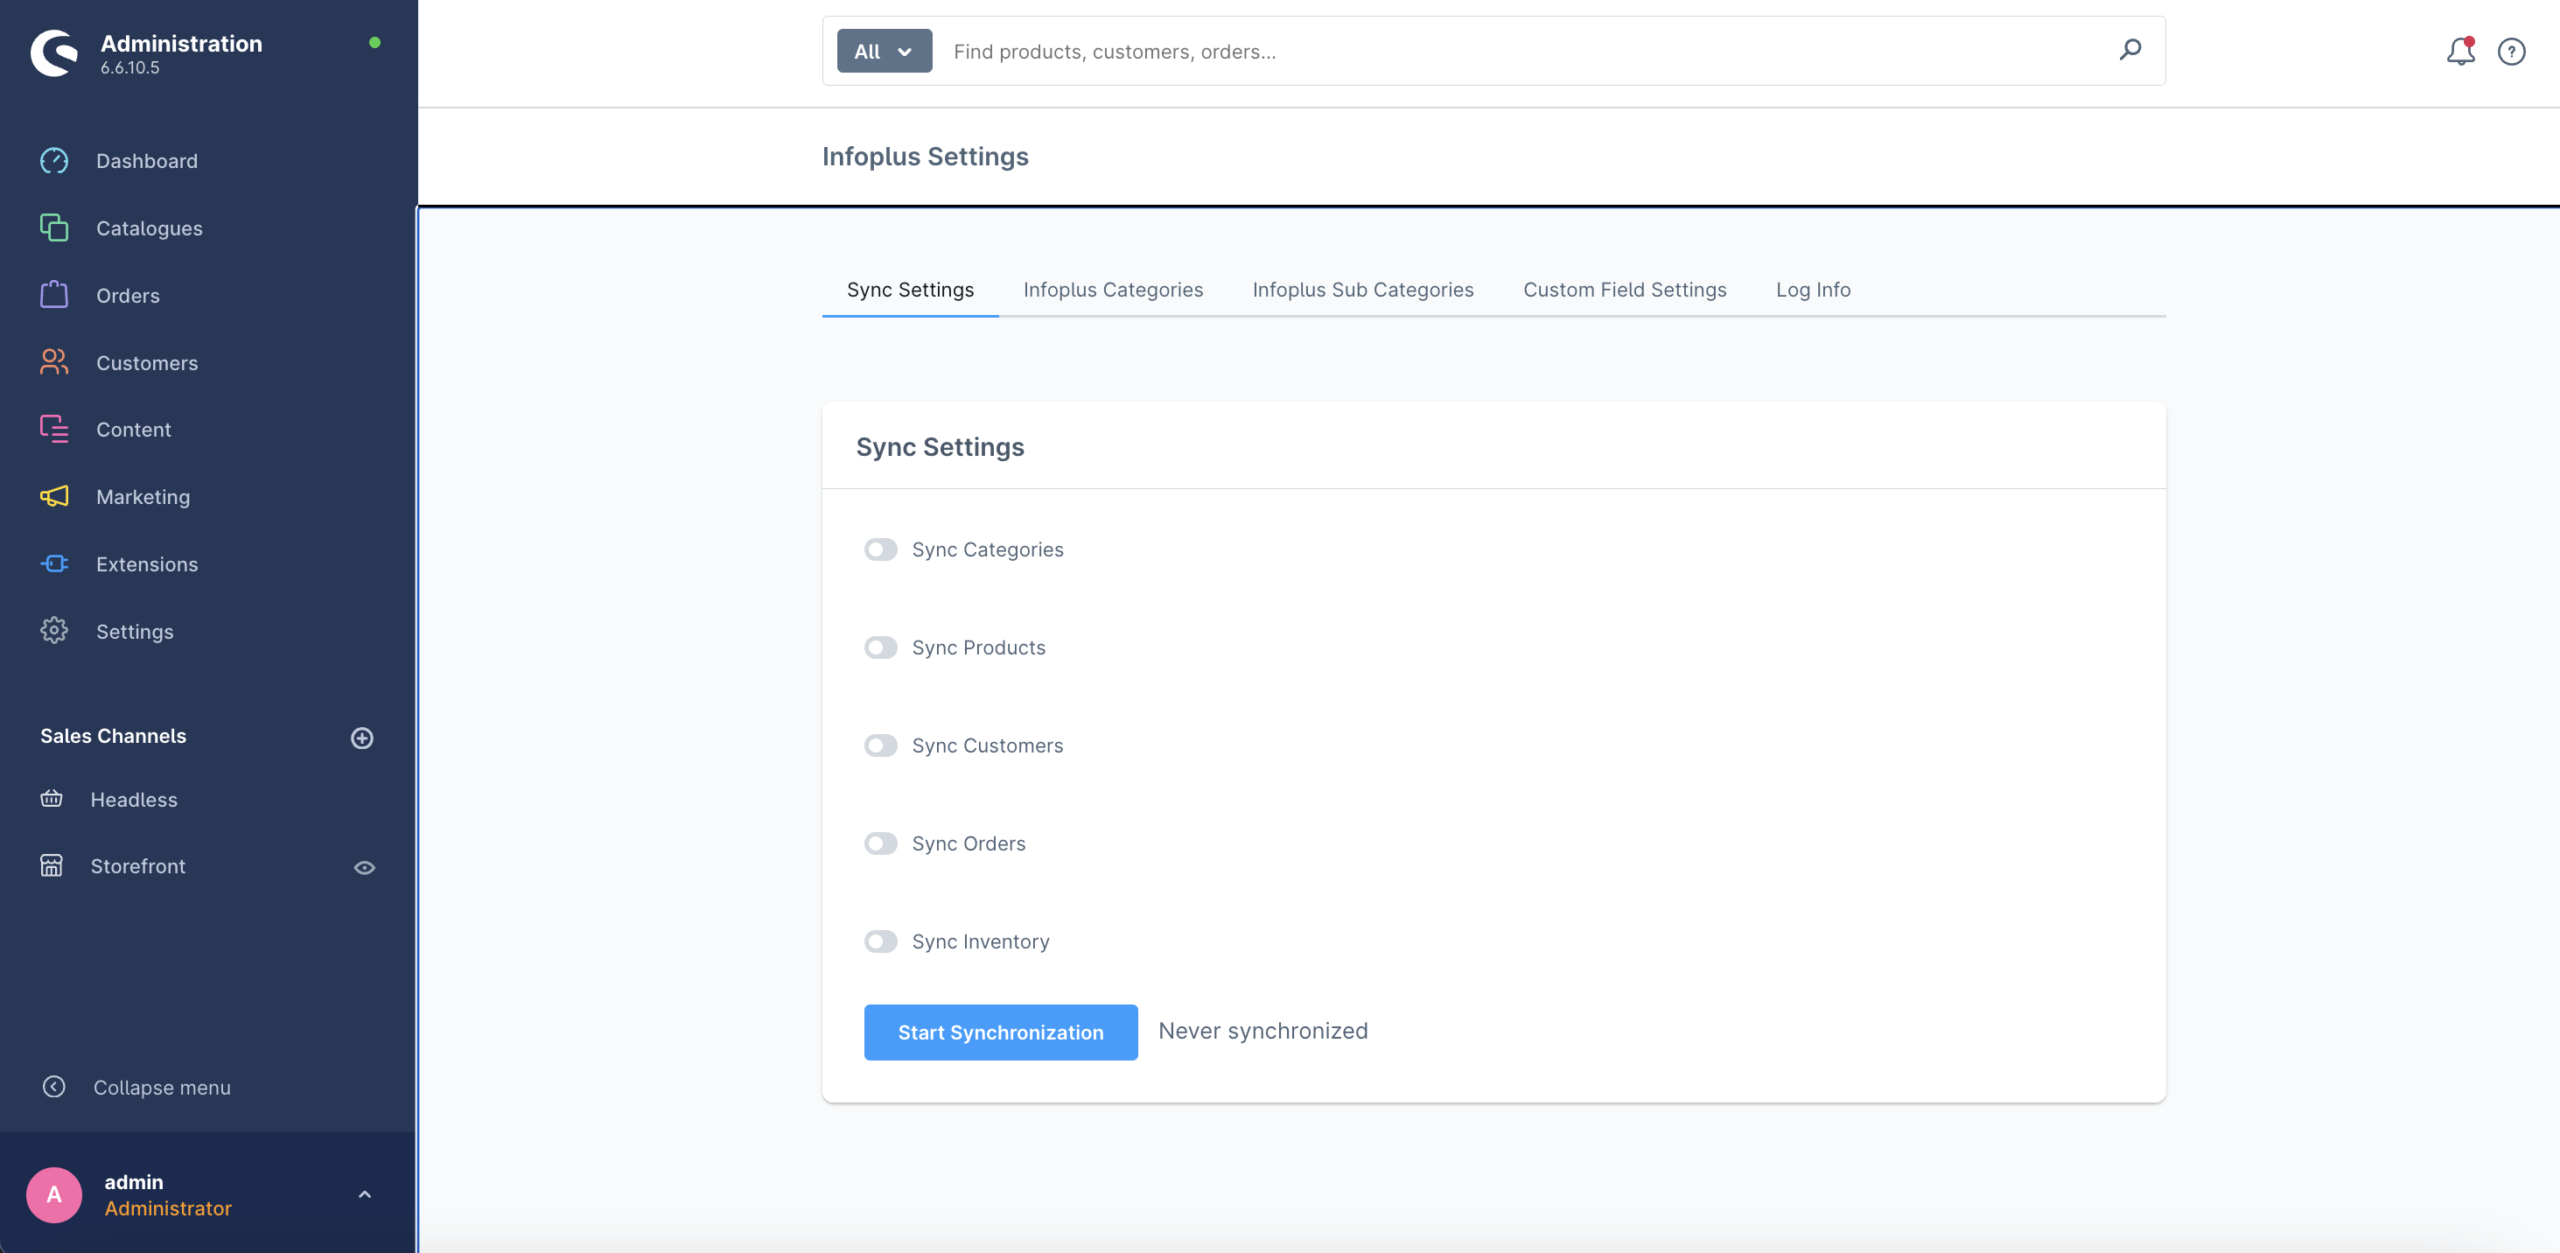Show Storefront via eye icon
The height and width of the screenshot is (1253, 2560).
pos(364,867)
